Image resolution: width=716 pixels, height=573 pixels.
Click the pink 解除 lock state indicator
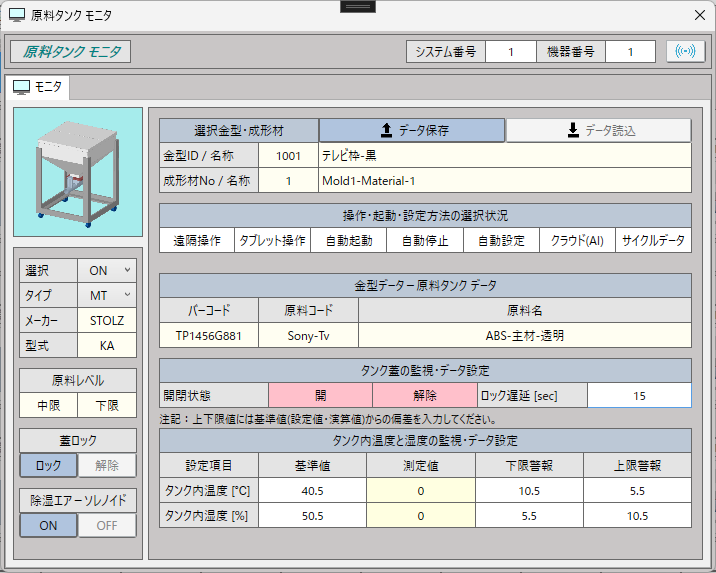(425, 395)
